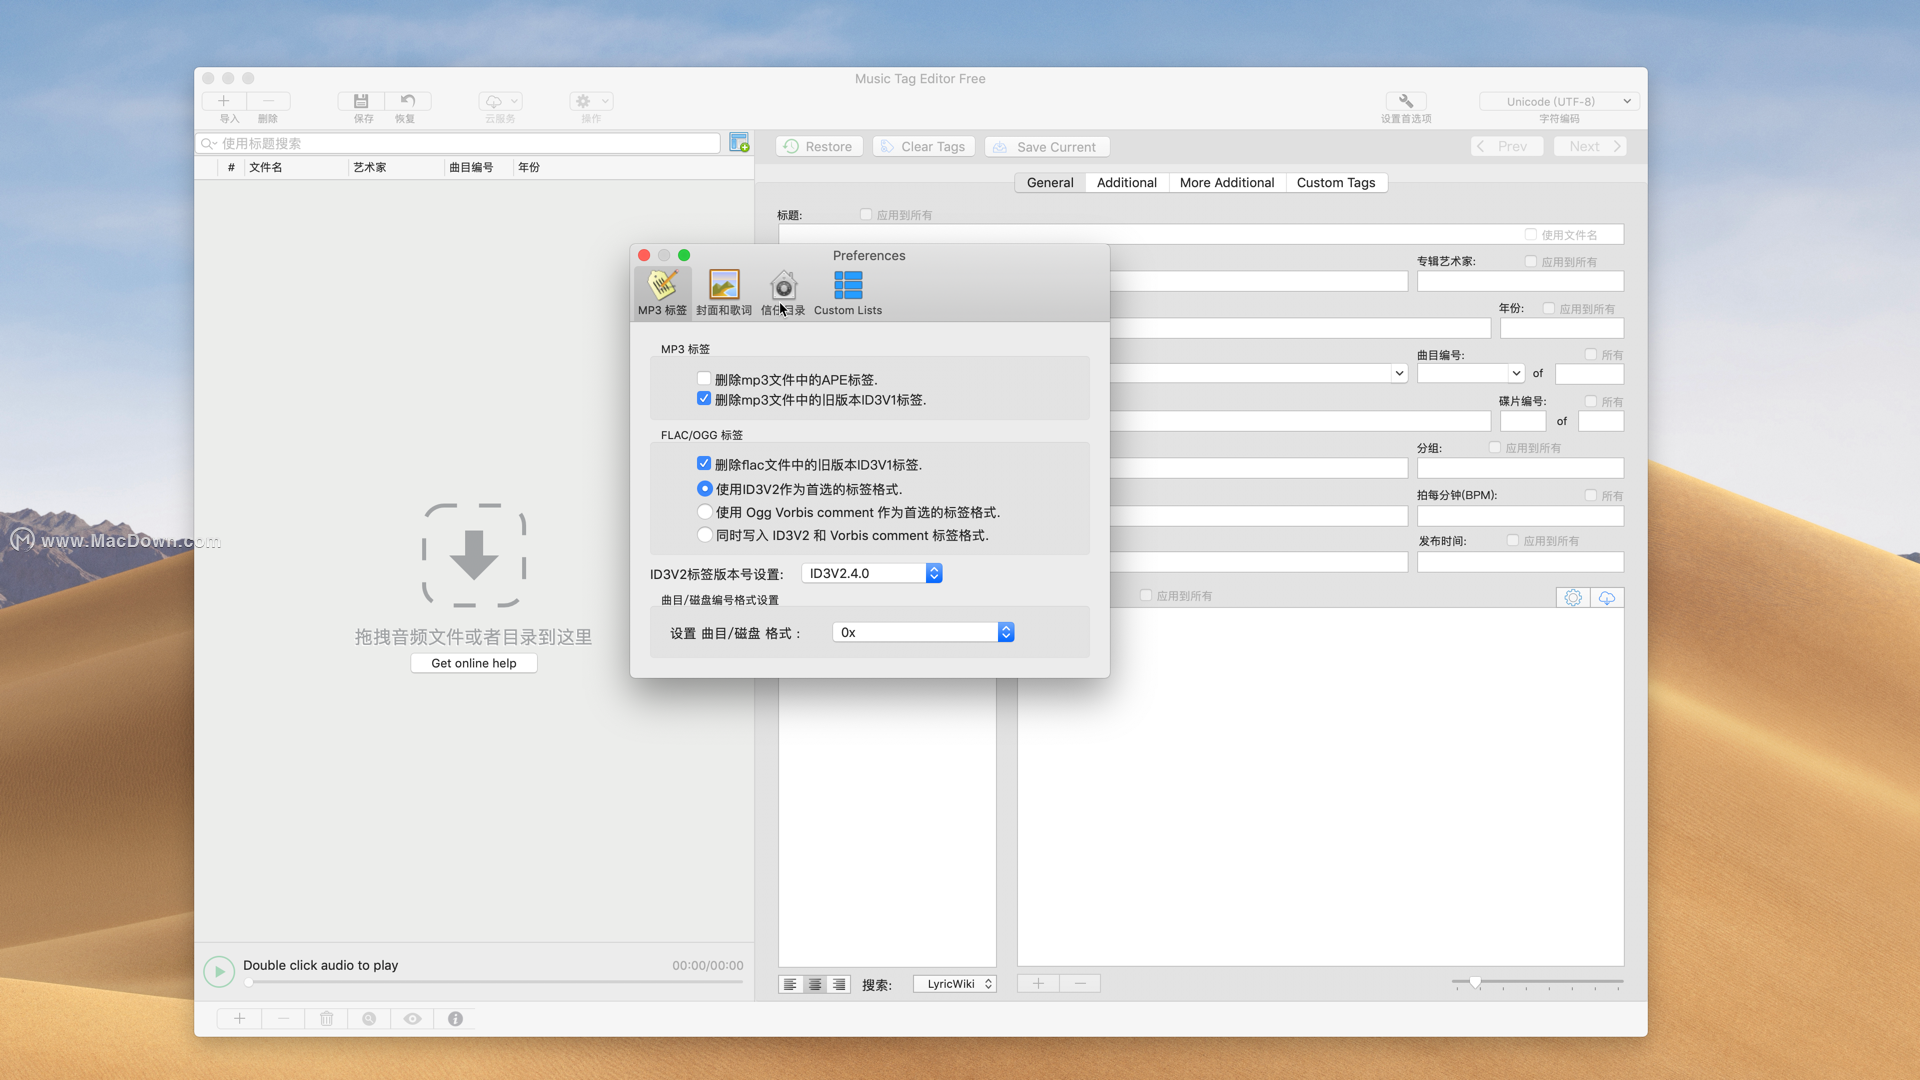Screen dimensions: 1920x1080
Task: Open the Custom Lists preferences pane
Action: click(848, 293)
